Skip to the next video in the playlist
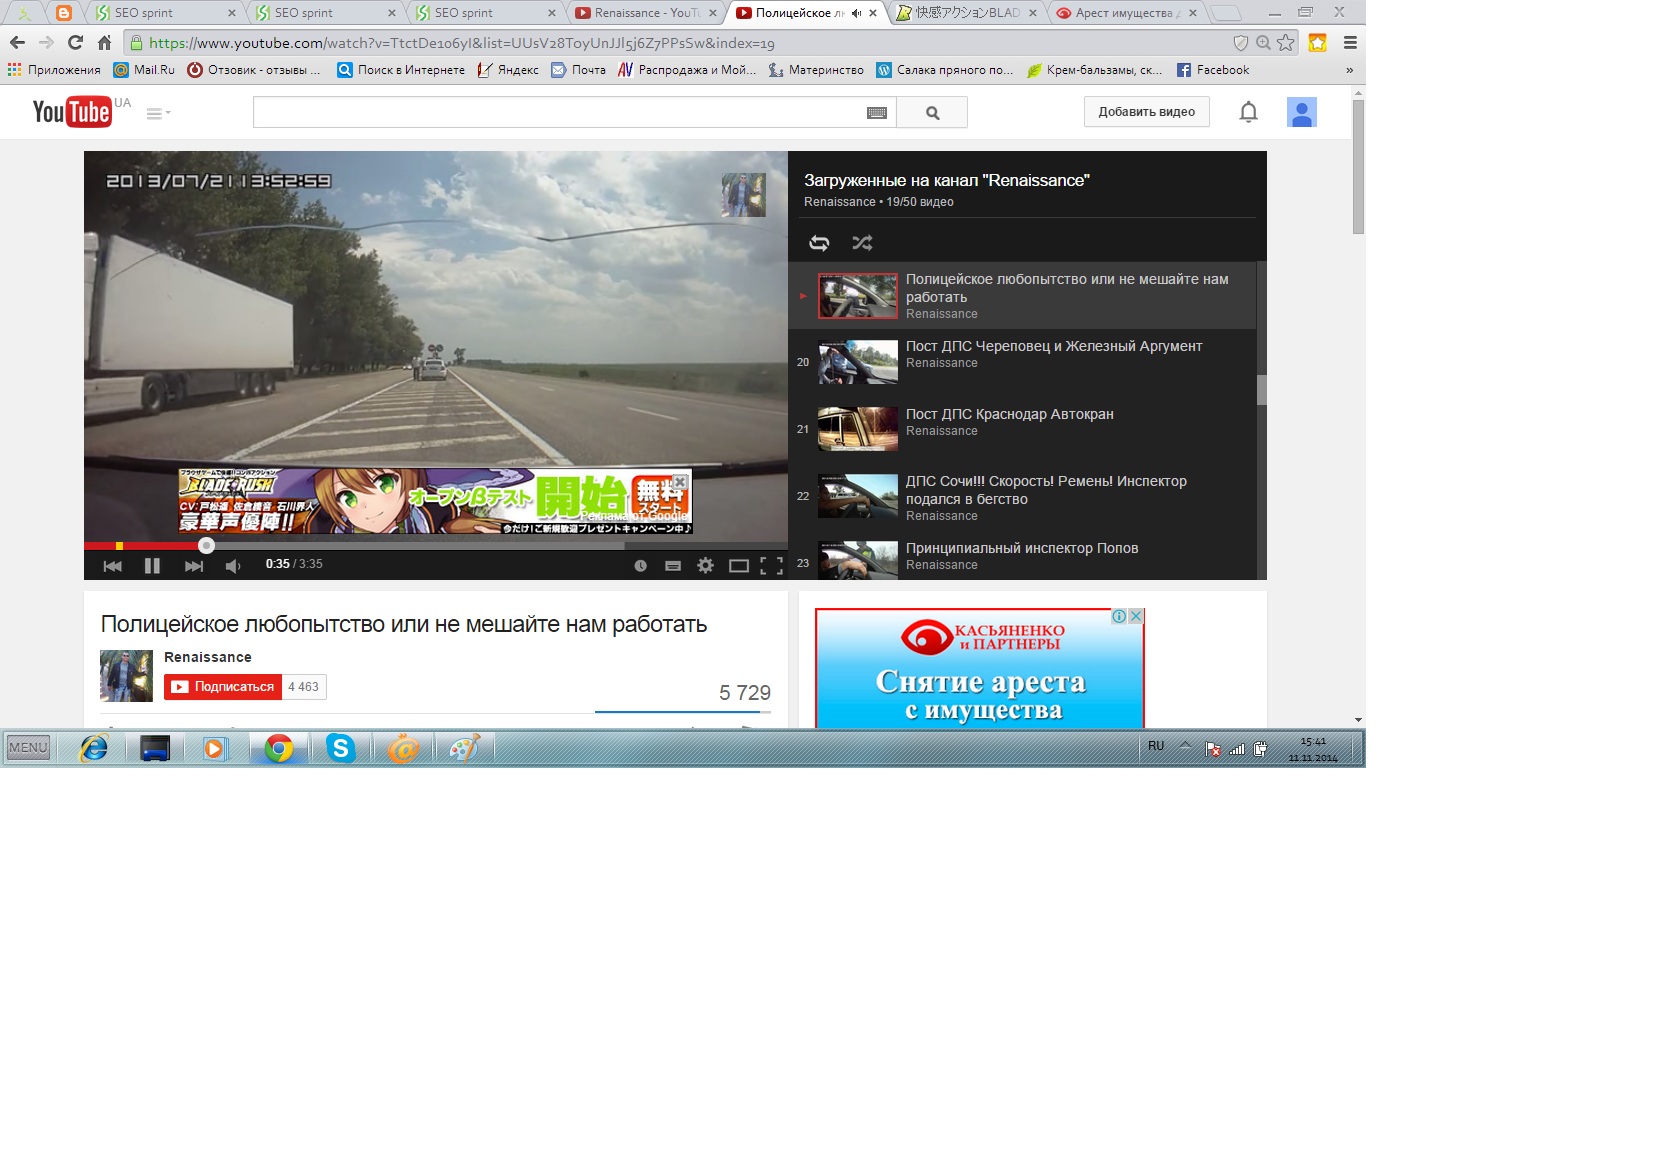The height and width of the screenshot is (1165, 1654). pos(194,566)
